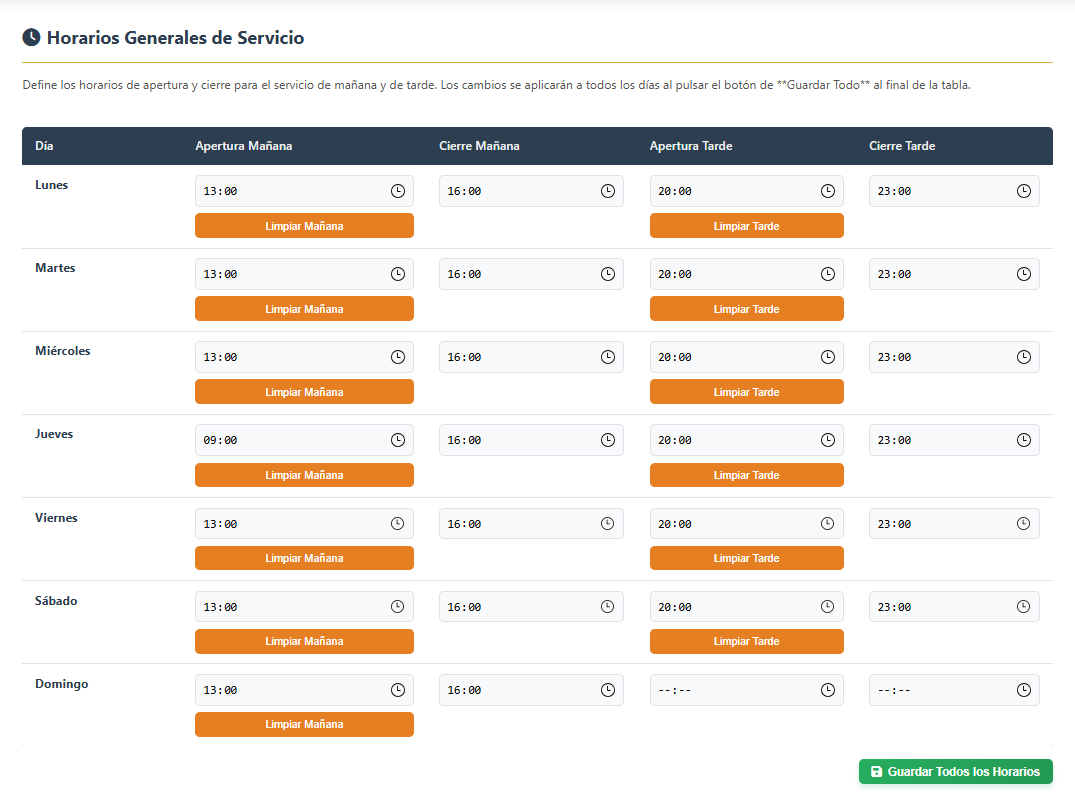Image resolution: width=1075 pixels, height=798 pixels.
Task: Click the clock icon for Martes morning closing
Action: (608, 274)
